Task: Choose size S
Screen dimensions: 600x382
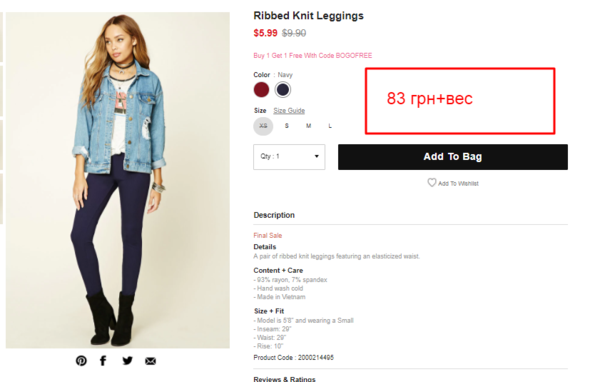Action: click(287, 126)
